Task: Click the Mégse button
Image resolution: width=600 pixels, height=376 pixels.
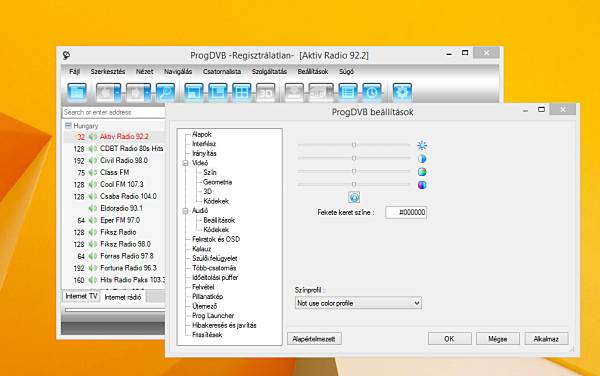Action: pyautogui.click(x=497, y=339)
